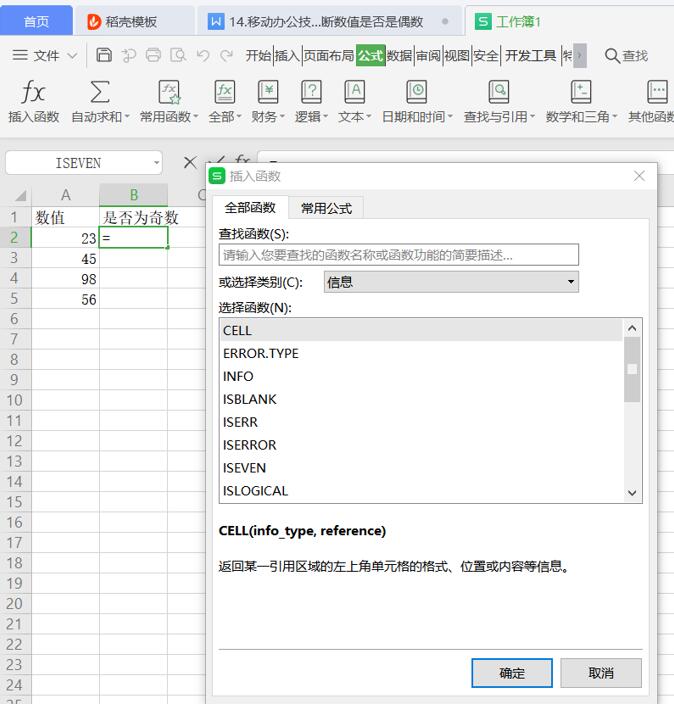Select the 常用公式 tab in the dialog
Screen dimensions: 674x707
click(326, 208)
